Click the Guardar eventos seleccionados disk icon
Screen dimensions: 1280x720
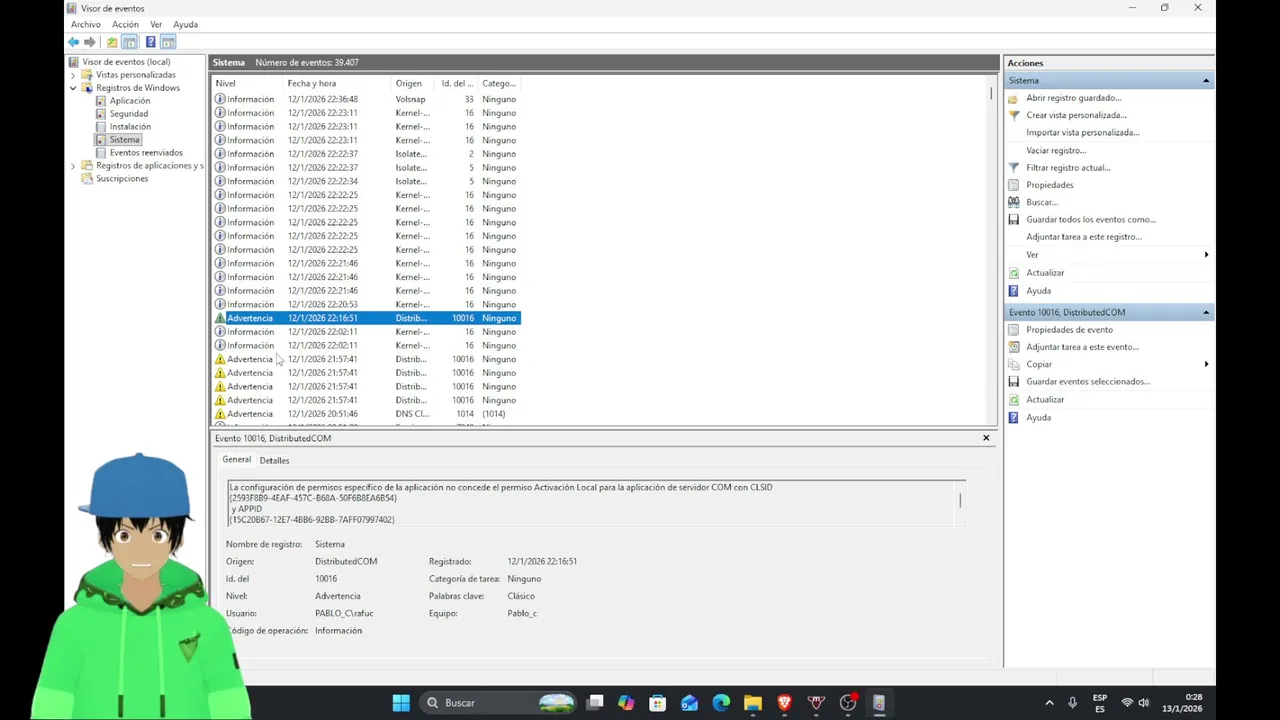1013,381
